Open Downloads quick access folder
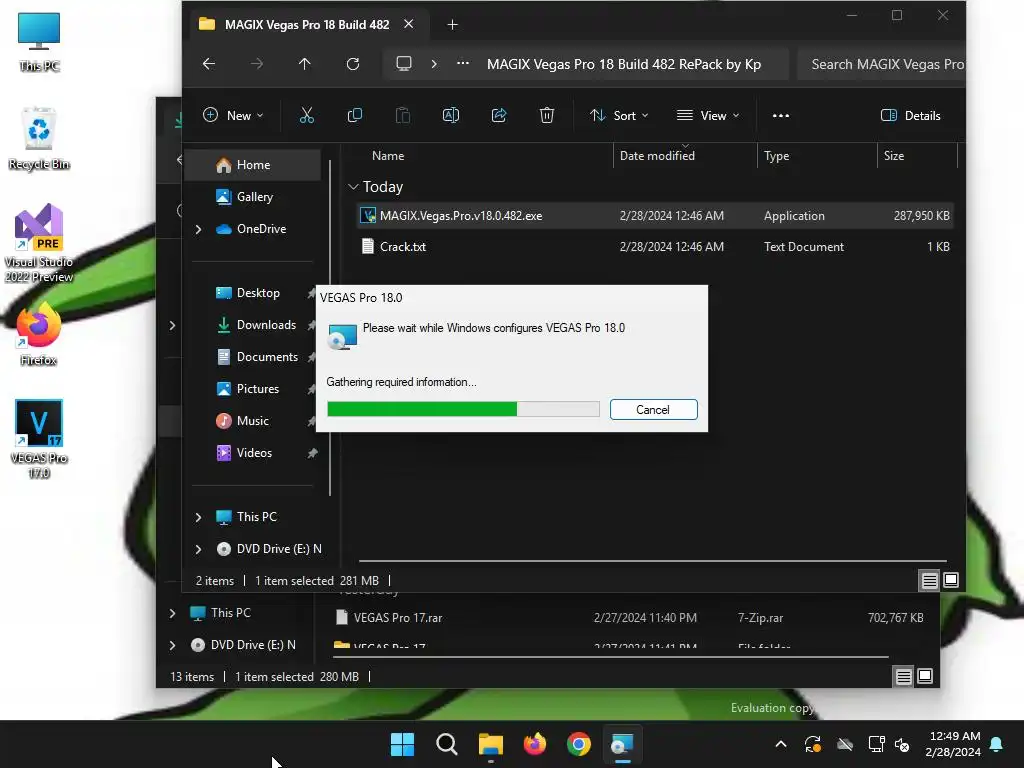The image size is (1024, 768). coord(266,325)
